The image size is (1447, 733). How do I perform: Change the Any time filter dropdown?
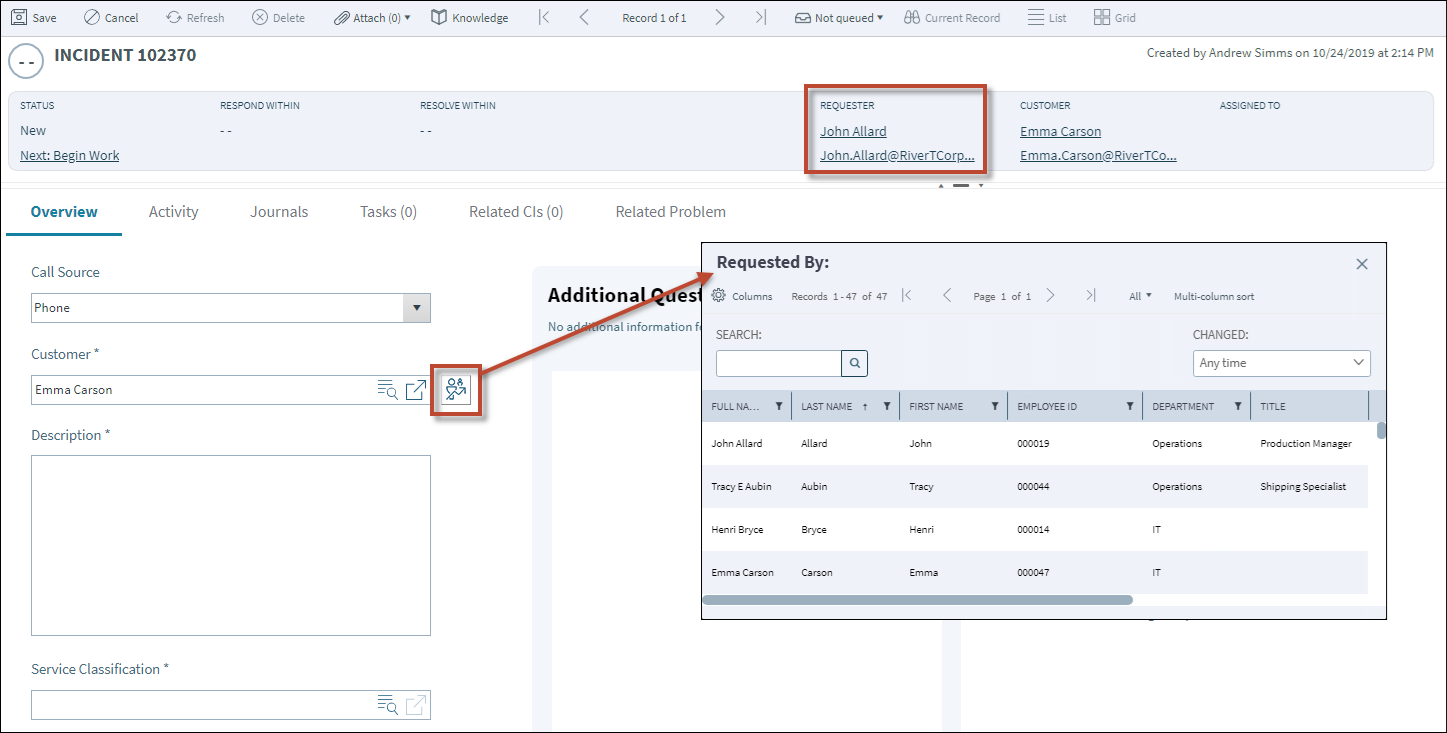[x=1281, y=362]
